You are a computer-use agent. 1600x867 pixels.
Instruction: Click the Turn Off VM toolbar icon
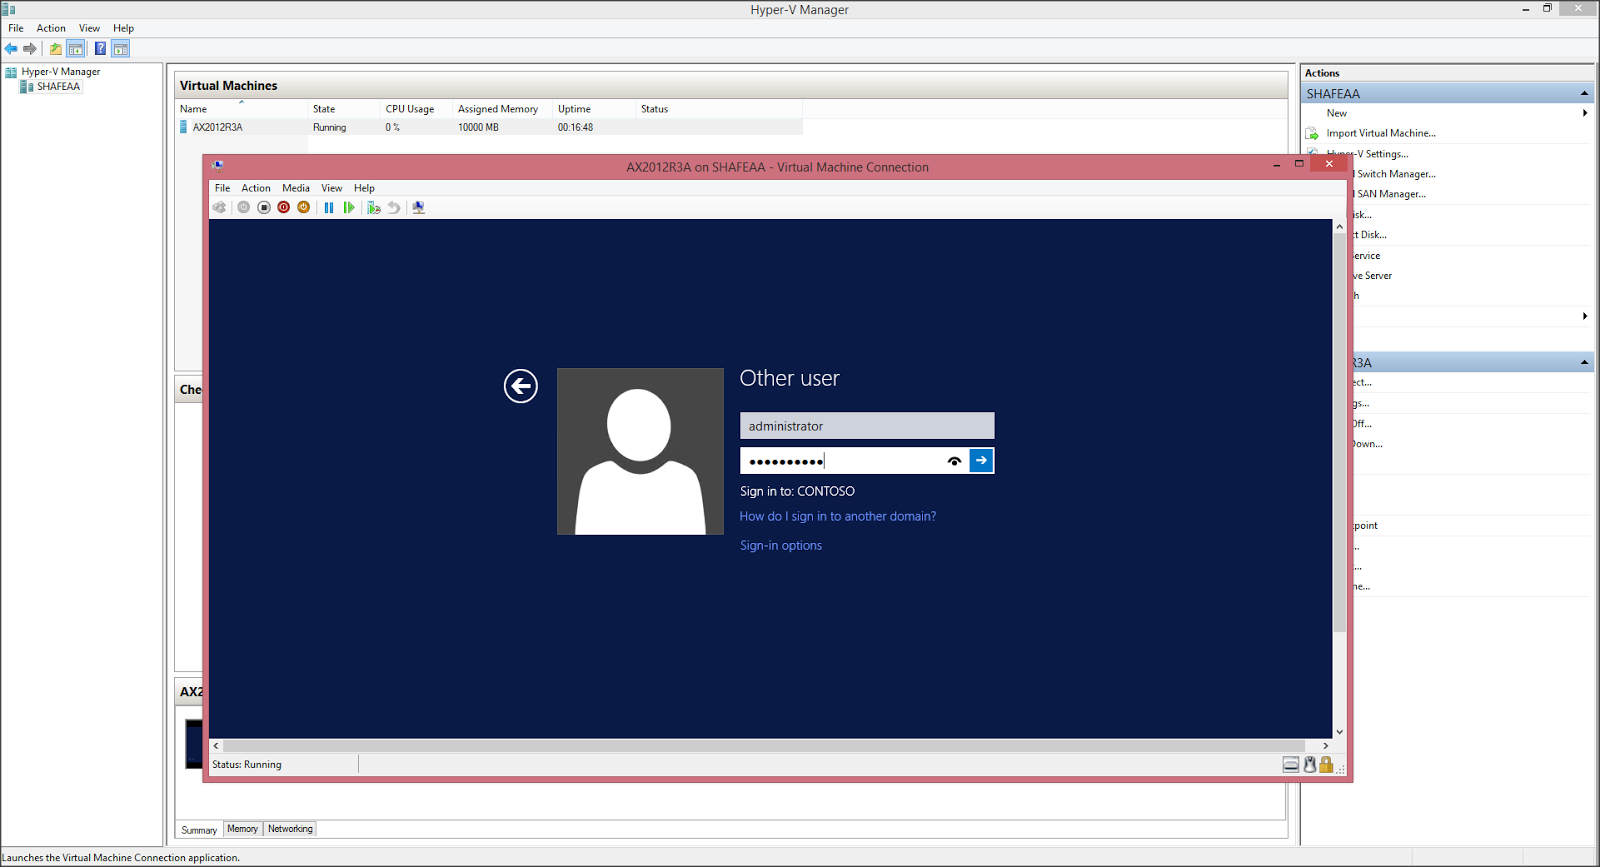(x=264, y=207)
